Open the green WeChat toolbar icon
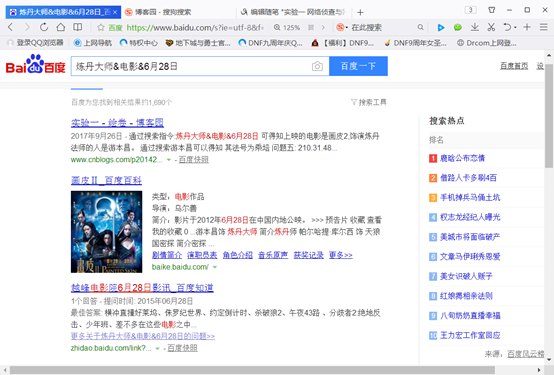554x375 pixels. tap(458, 28)
